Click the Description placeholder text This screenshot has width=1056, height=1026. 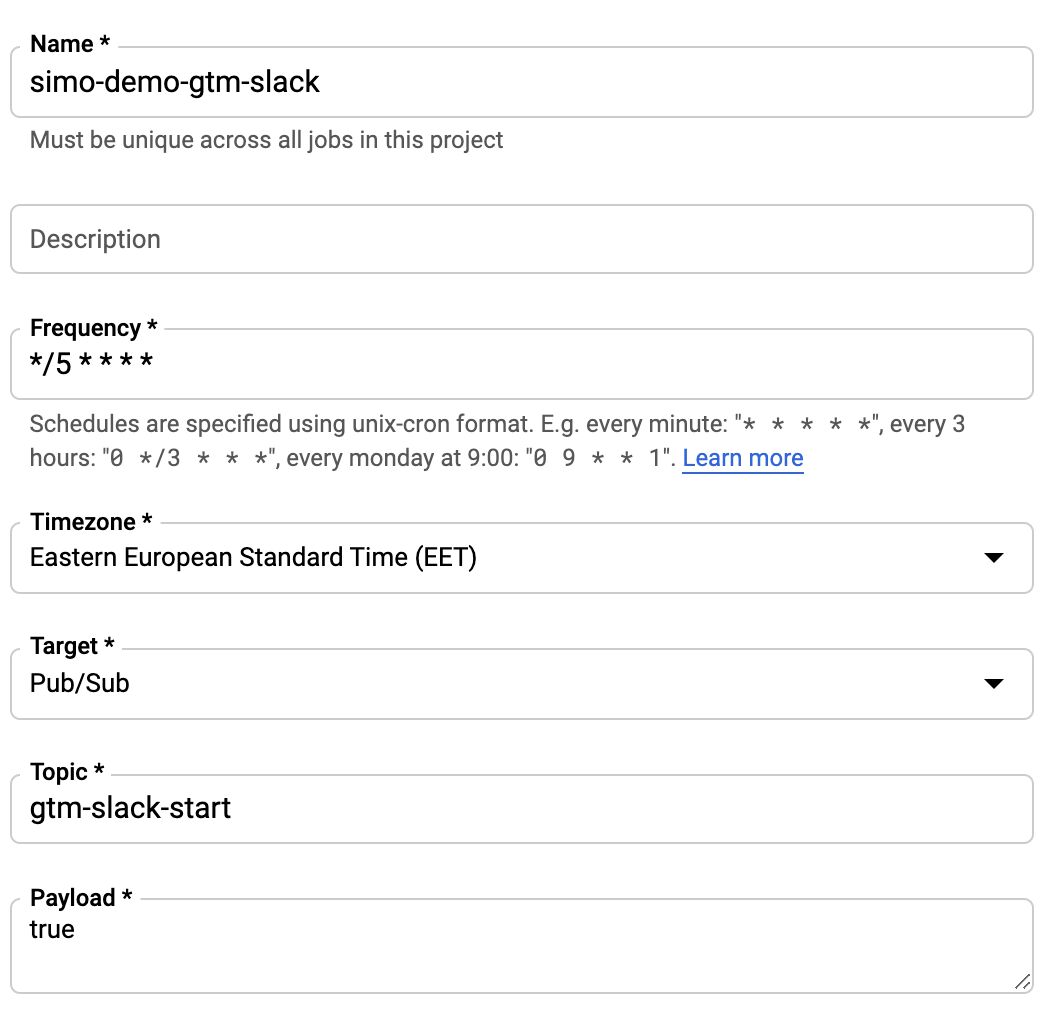click(x=95, y=239)
